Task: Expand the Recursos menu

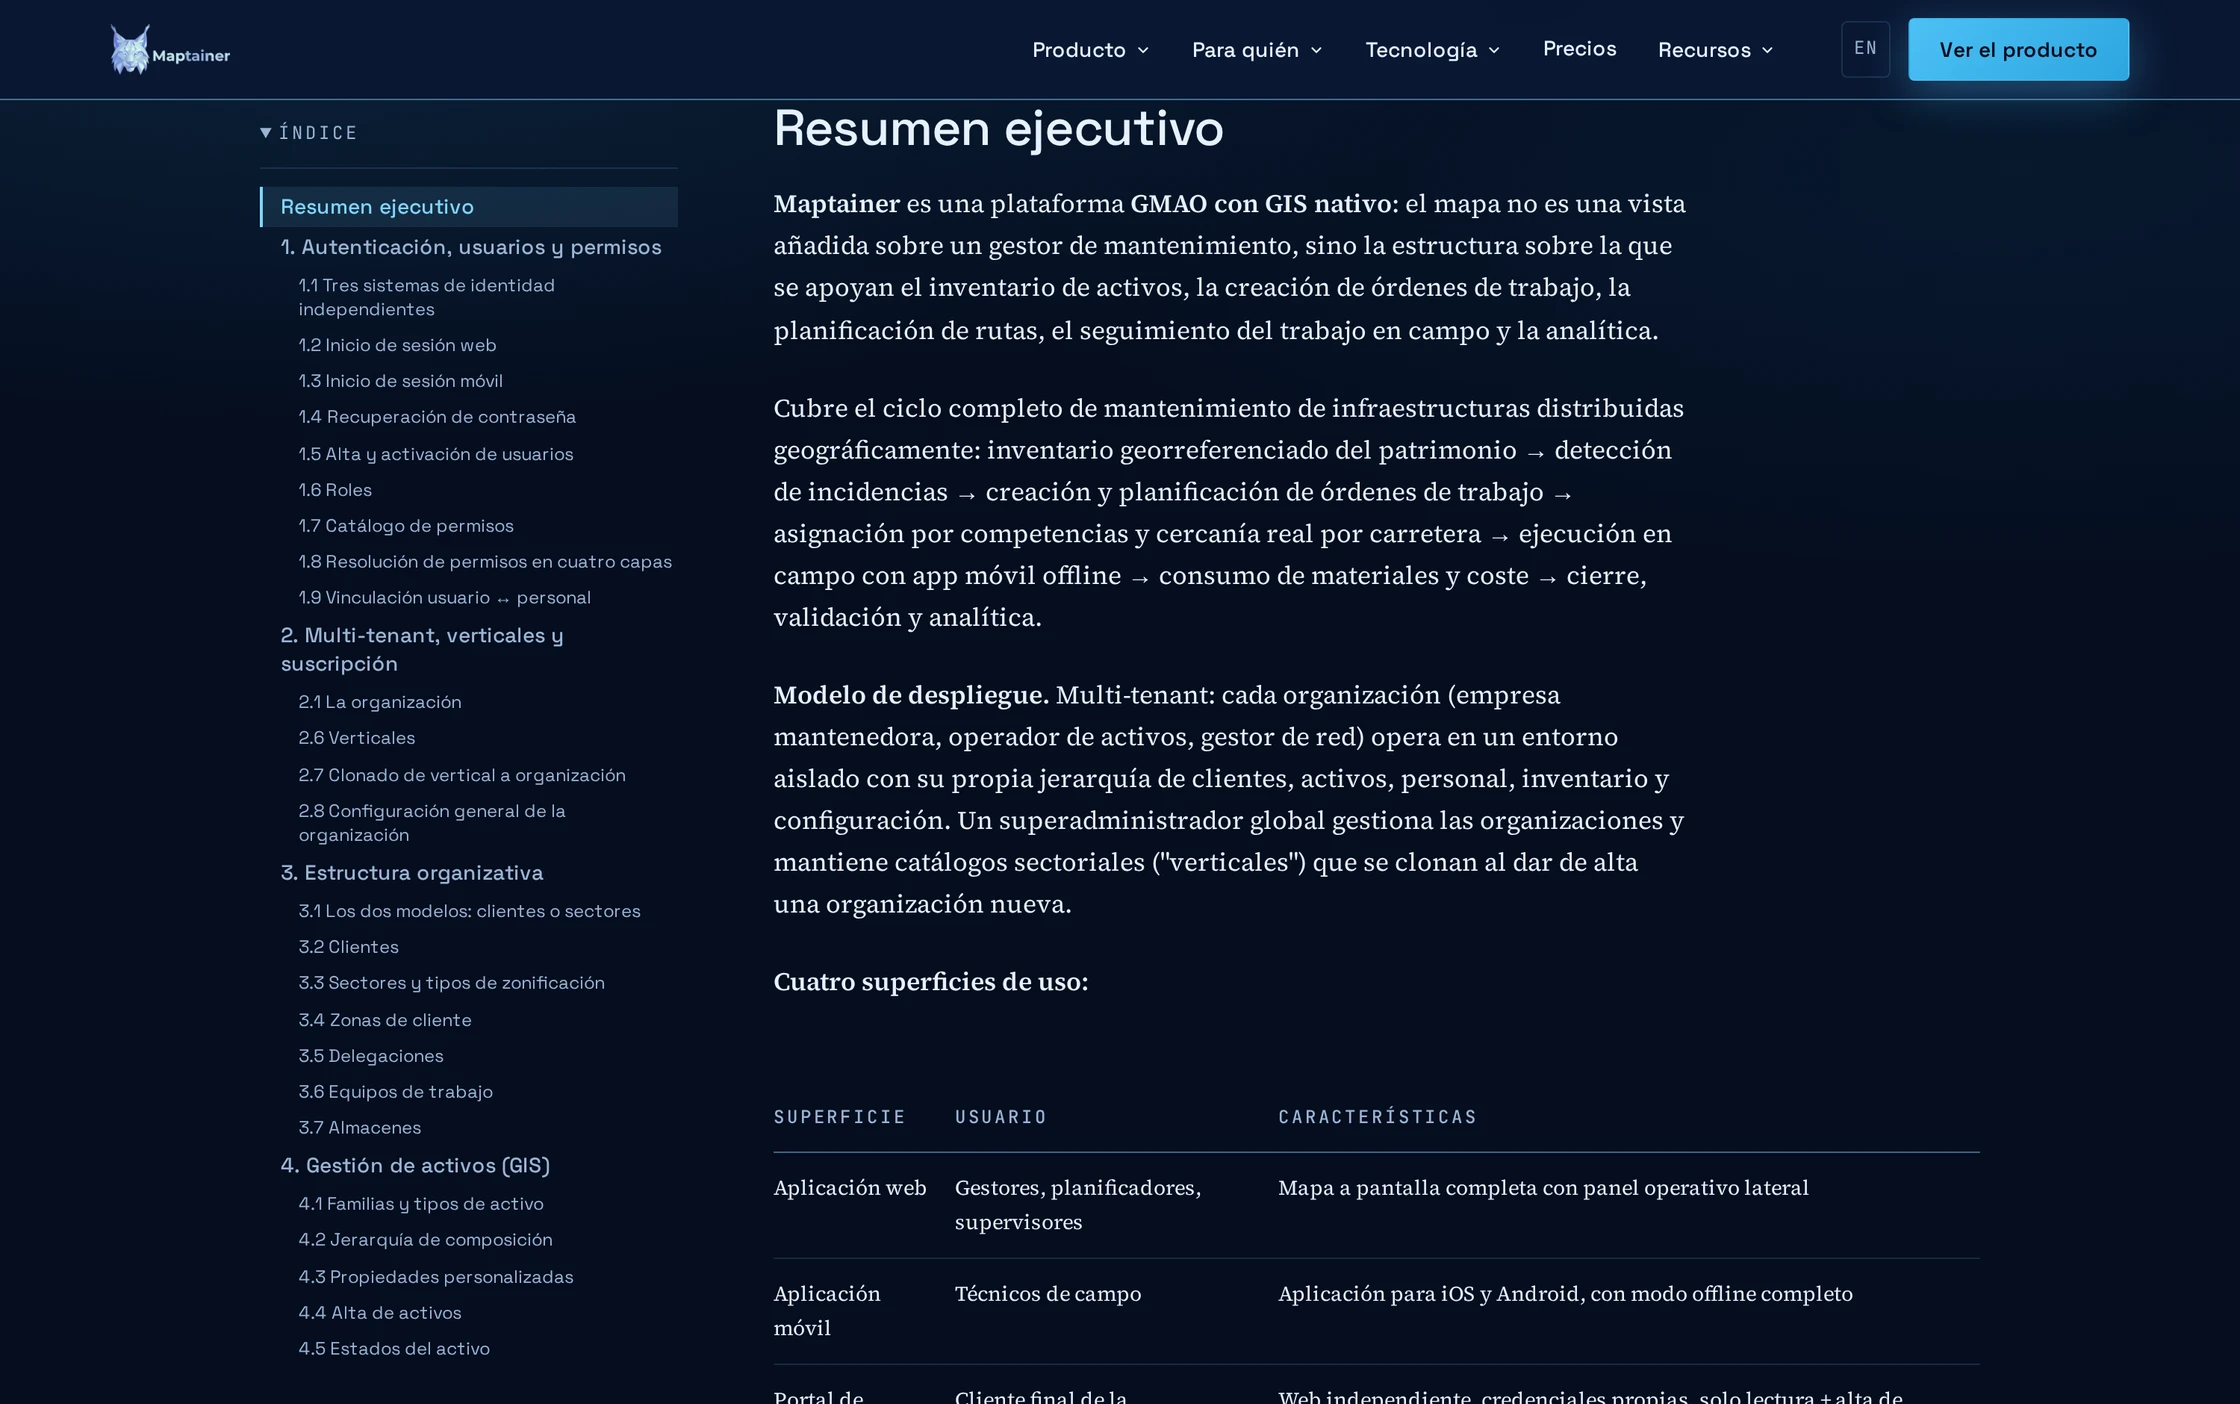Action: click(1715, 50)
